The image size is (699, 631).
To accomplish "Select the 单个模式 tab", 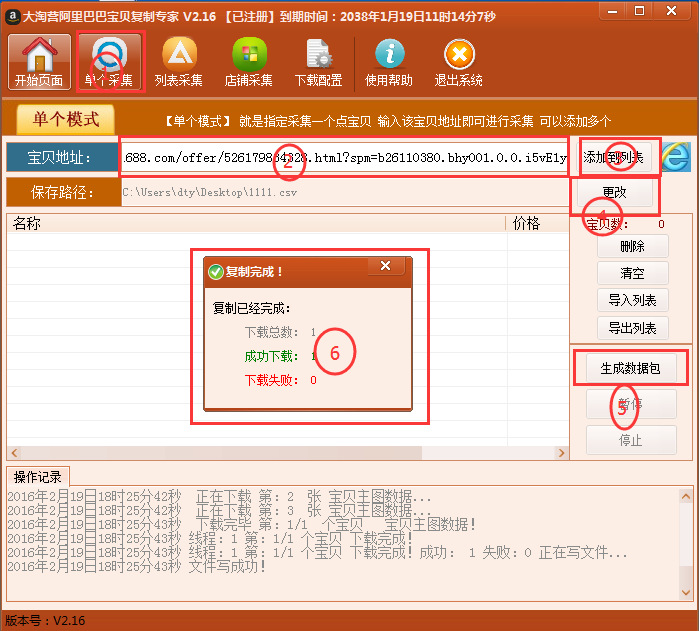I will 66,120.
